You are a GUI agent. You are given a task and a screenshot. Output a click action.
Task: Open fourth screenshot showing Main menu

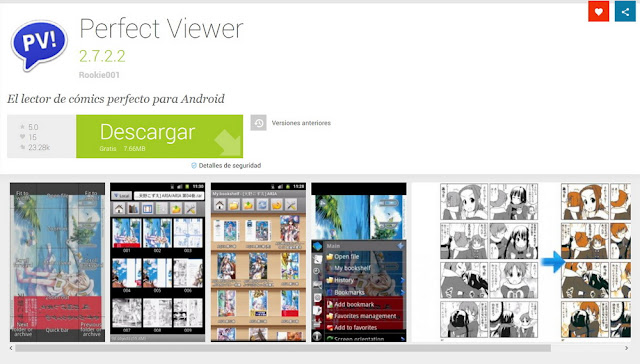(359, 262)
